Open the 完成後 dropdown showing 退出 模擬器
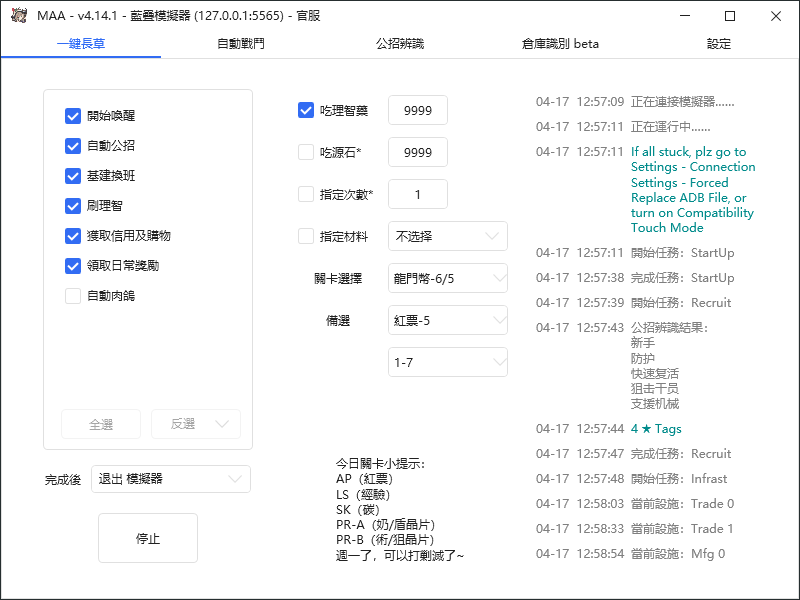Image resolution: width=800 pixels, height=600 pixels. [x=171, y=479]
